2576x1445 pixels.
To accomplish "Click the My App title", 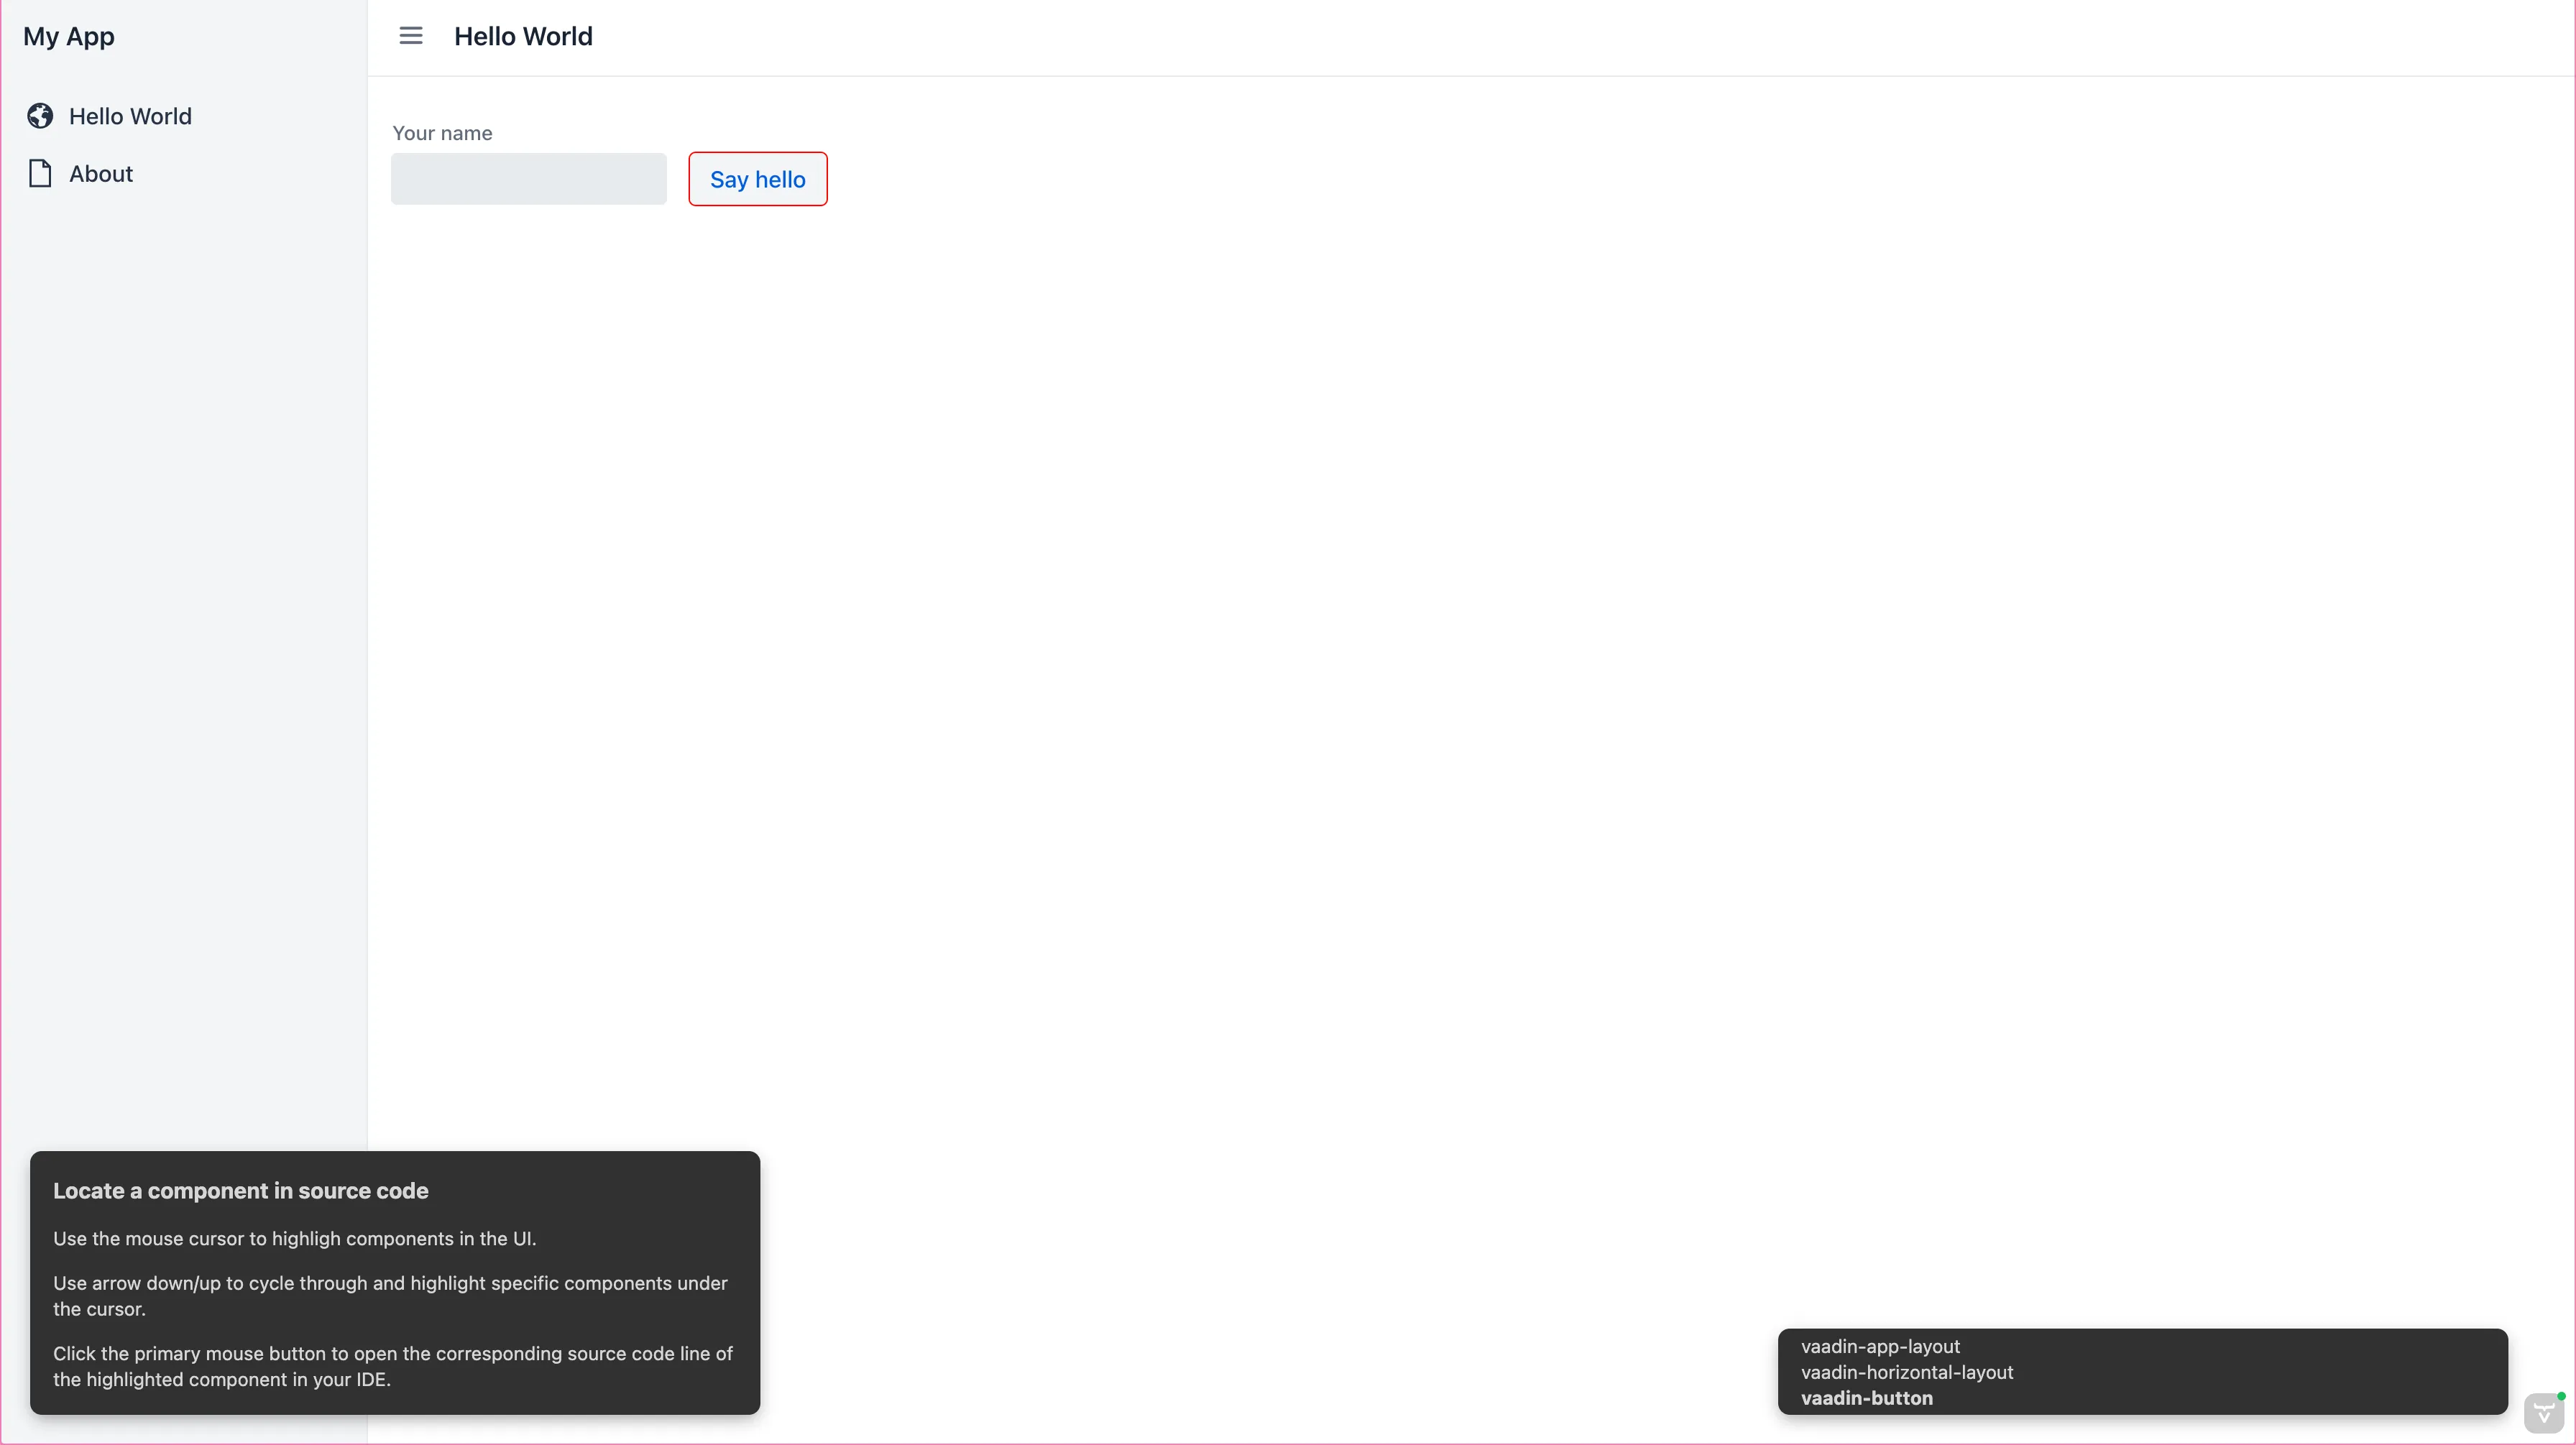I will coord(68,36).
